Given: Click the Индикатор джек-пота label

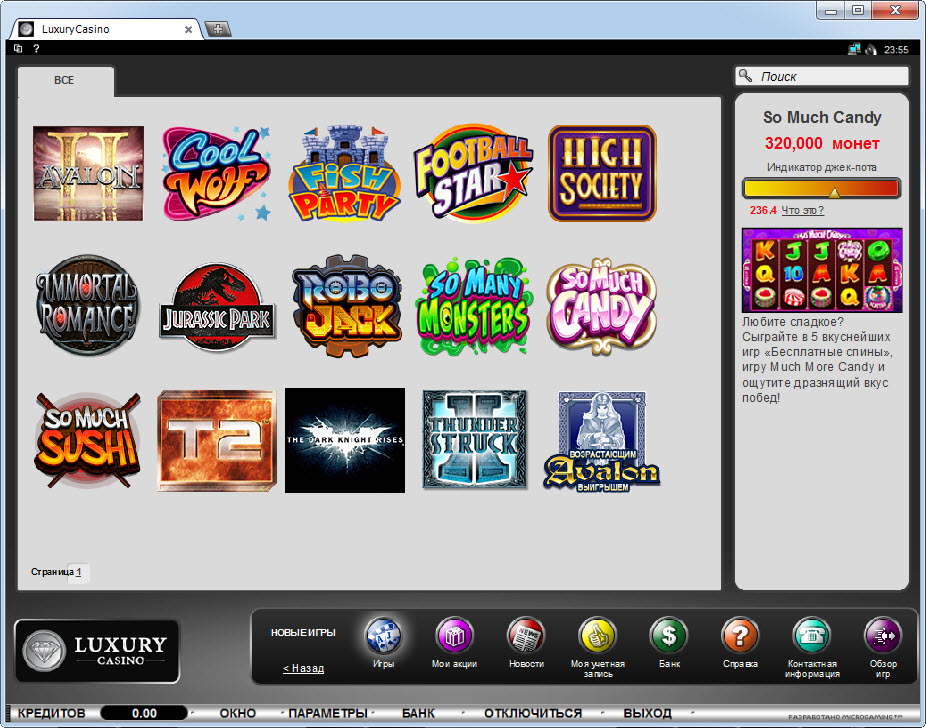Looking at the screenshot, I should pos(821,168).
